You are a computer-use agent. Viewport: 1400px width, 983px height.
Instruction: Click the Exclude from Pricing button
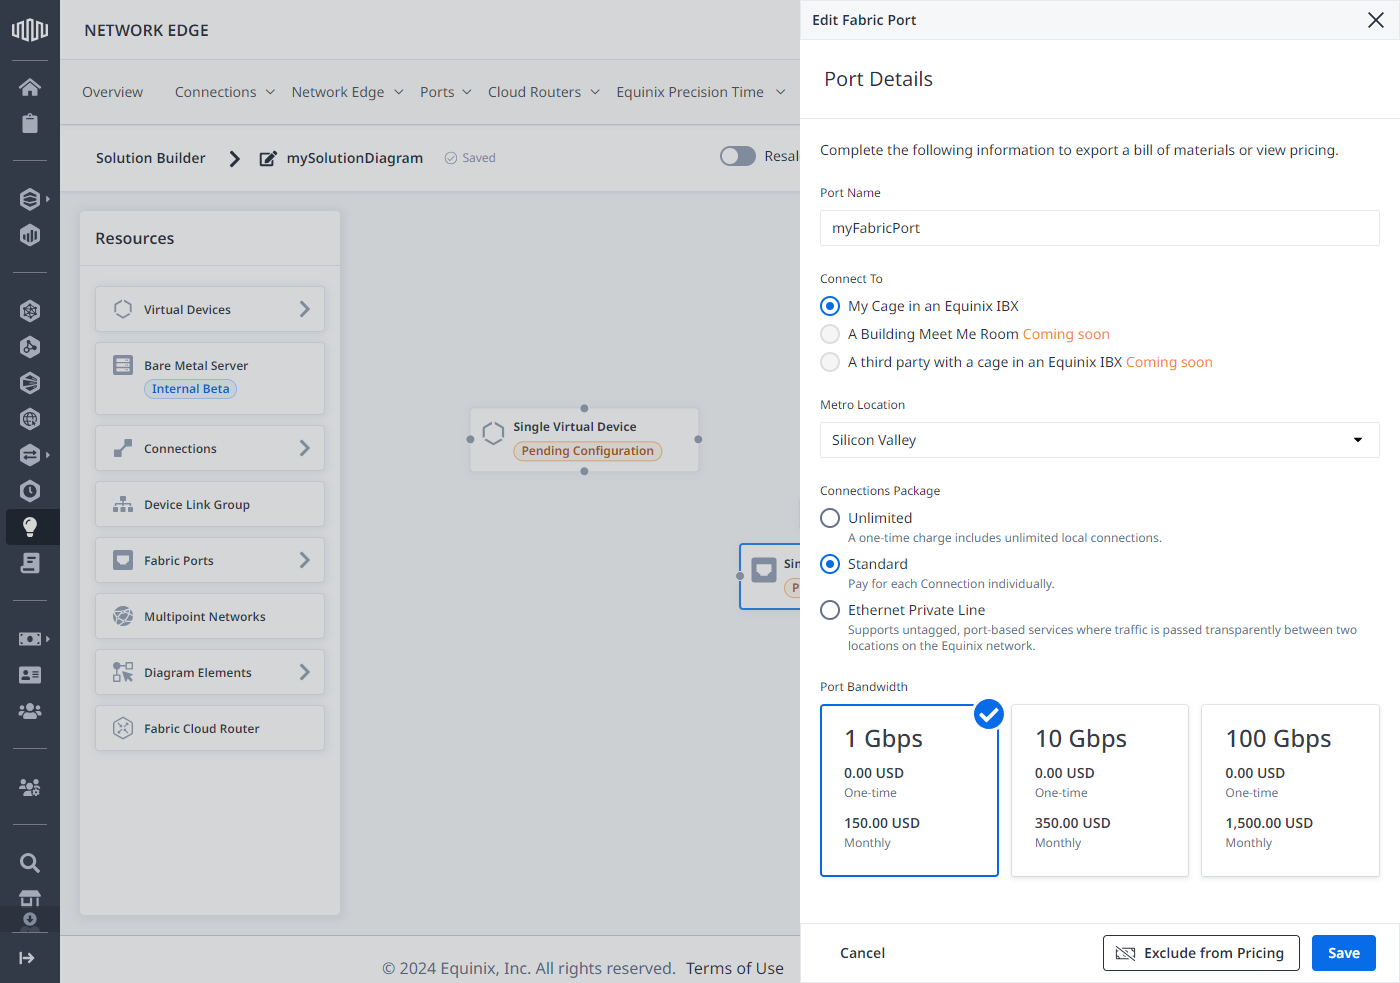1201,953
